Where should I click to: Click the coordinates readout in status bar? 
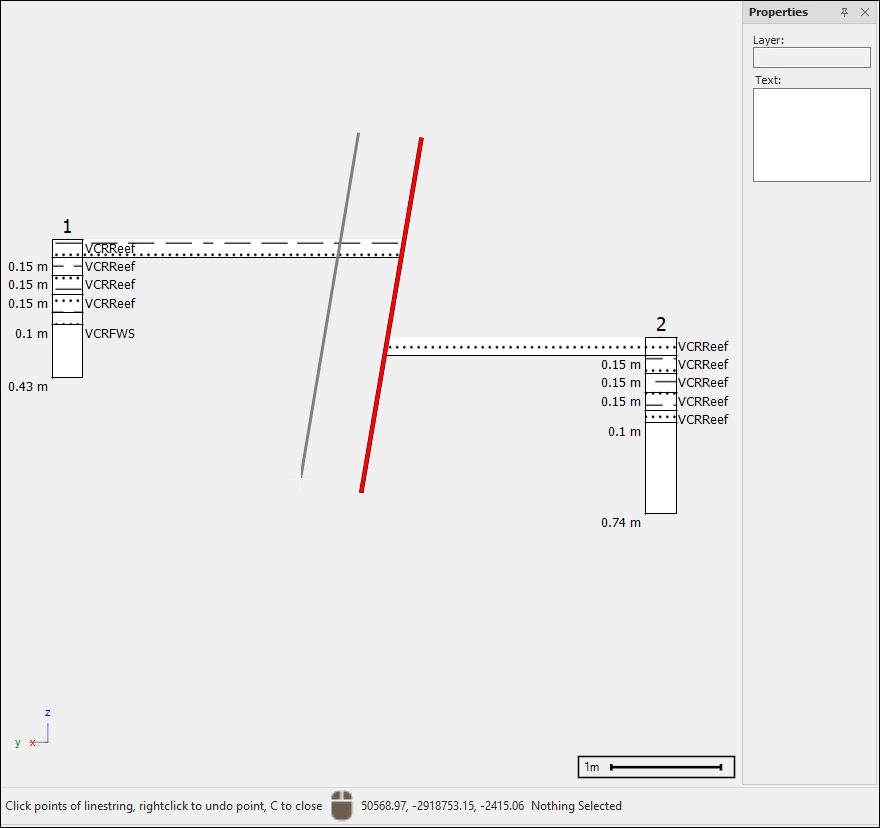click(x=442, y=806)
